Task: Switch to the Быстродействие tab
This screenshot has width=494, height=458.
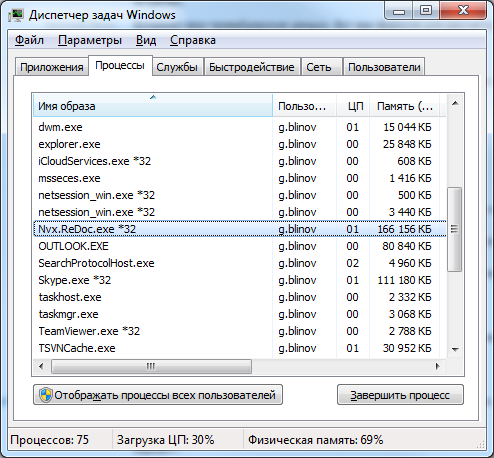Action: pos(252,67)
